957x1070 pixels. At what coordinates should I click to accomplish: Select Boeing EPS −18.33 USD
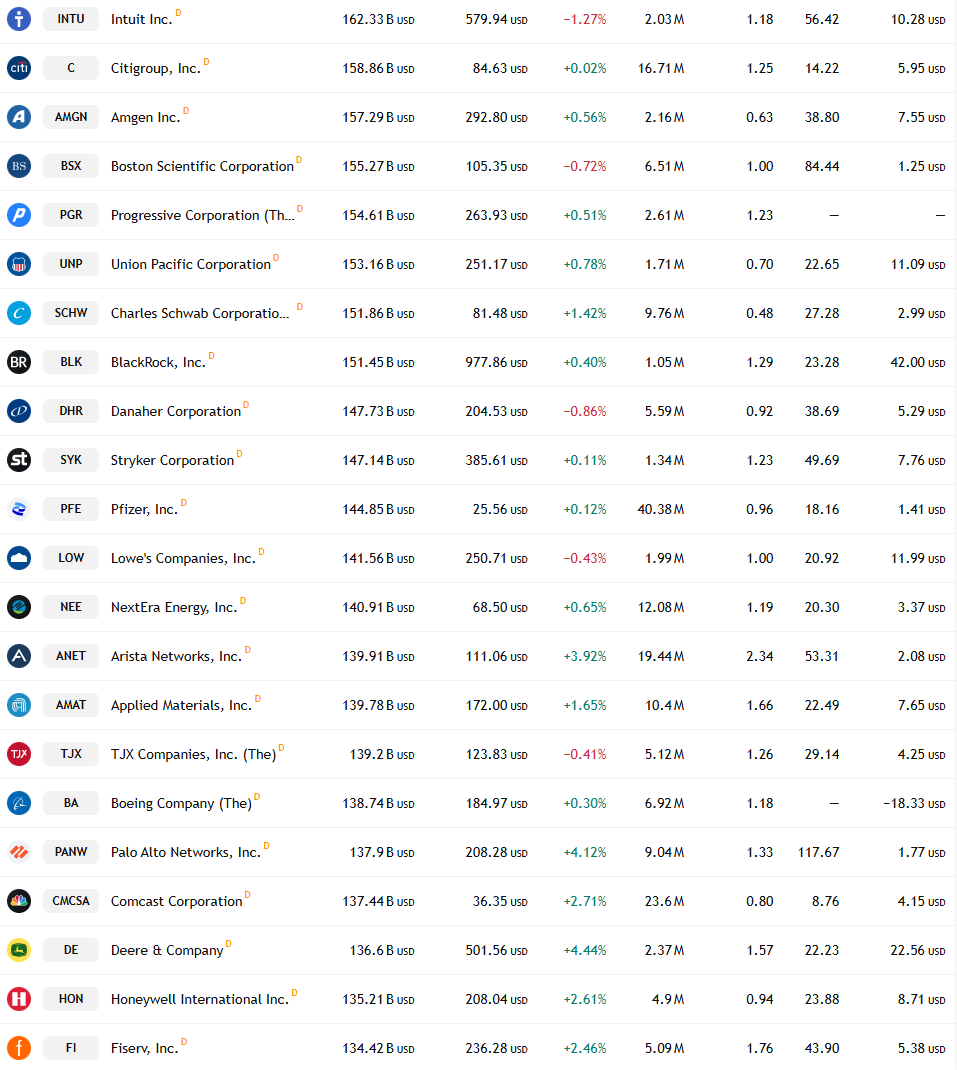click(914, 804)
